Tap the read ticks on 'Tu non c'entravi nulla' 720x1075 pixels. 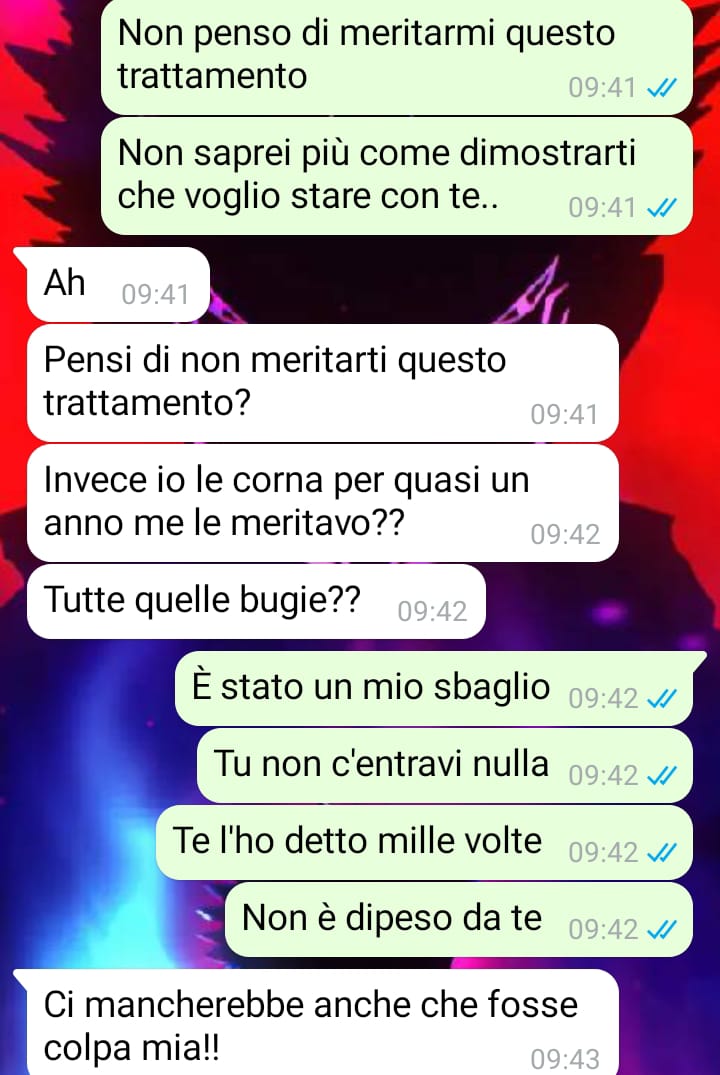point(662,775)
